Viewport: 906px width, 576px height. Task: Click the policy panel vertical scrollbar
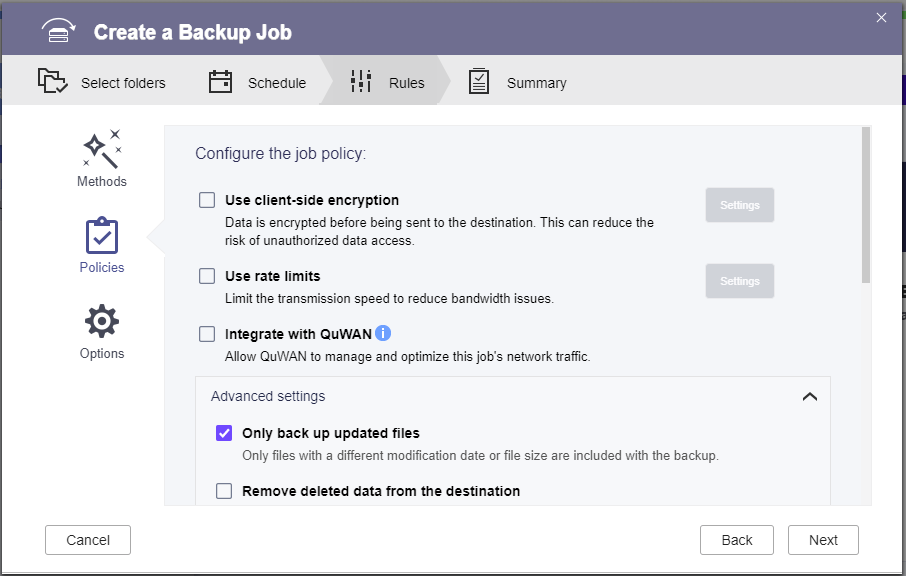point(866,205)
